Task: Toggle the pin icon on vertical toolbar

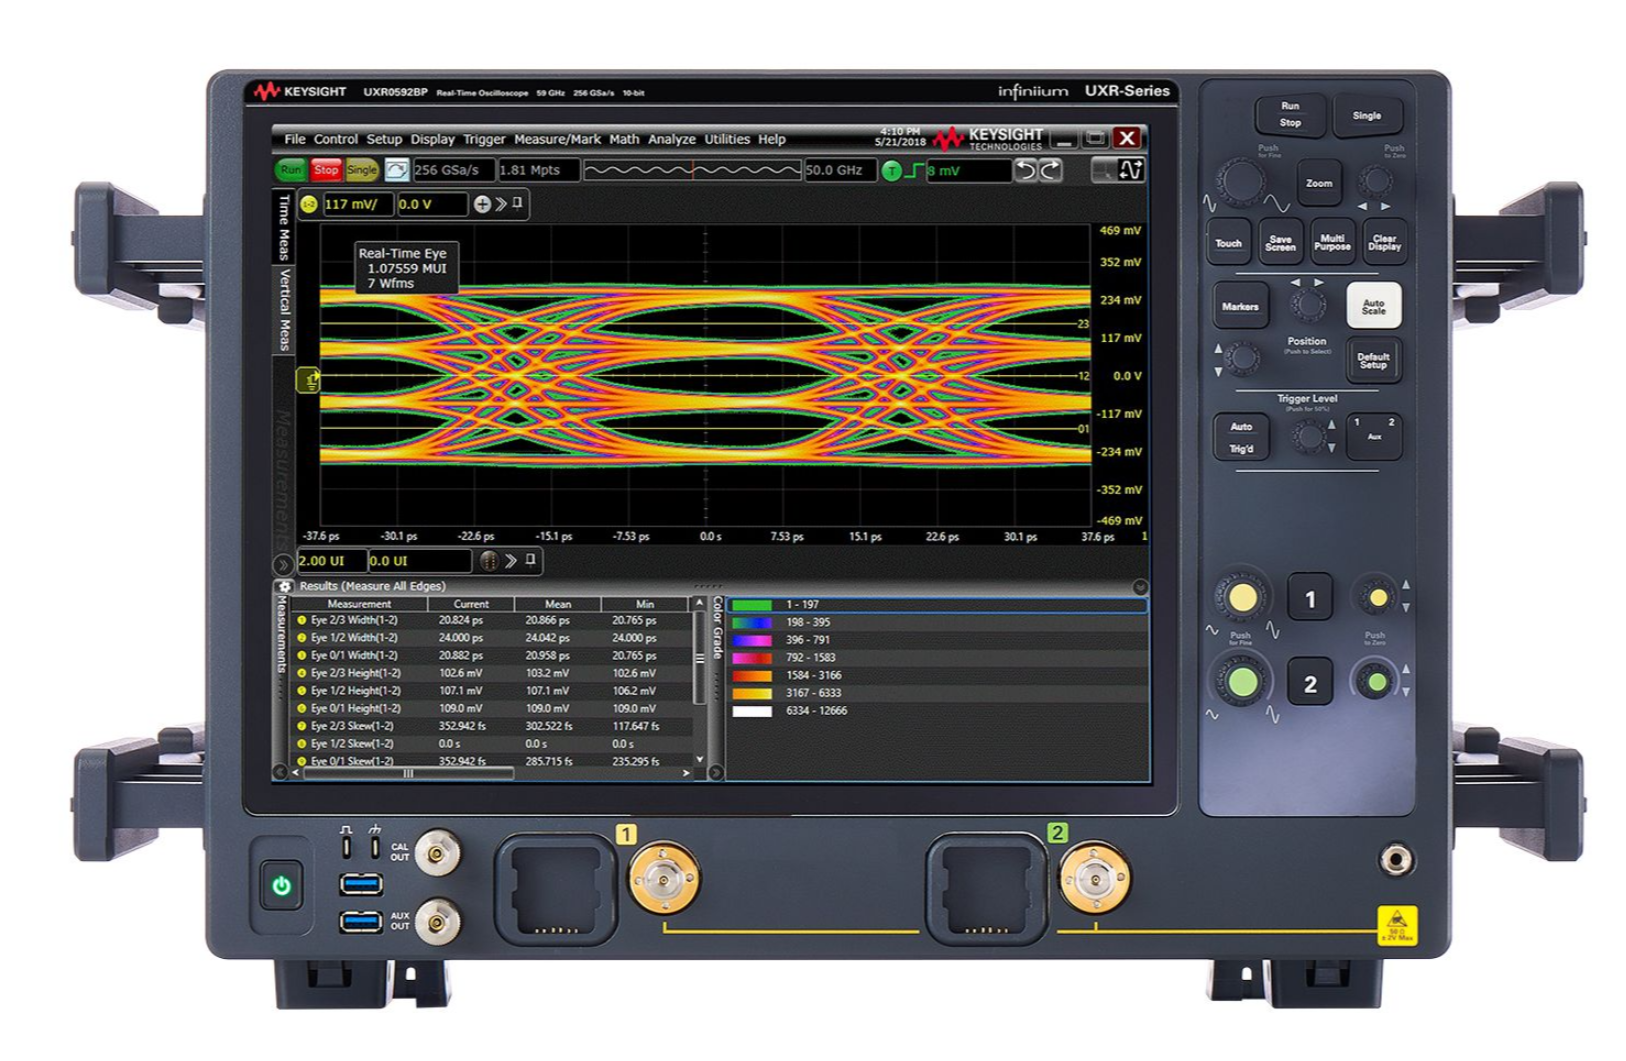Action: tap(517, 204)
